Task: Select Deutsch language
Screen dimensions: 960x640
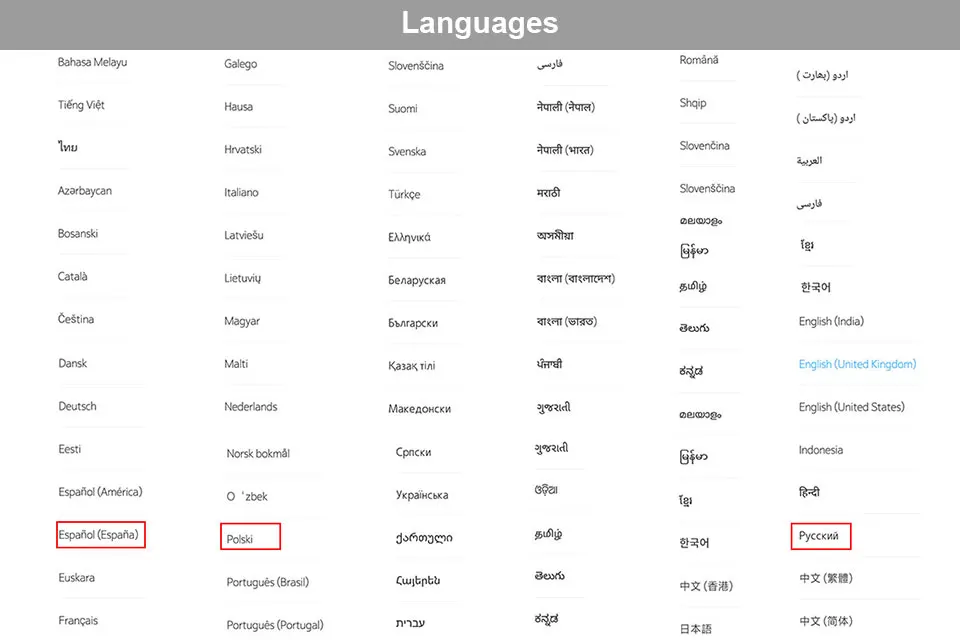Action: click(x=77, y=406)
